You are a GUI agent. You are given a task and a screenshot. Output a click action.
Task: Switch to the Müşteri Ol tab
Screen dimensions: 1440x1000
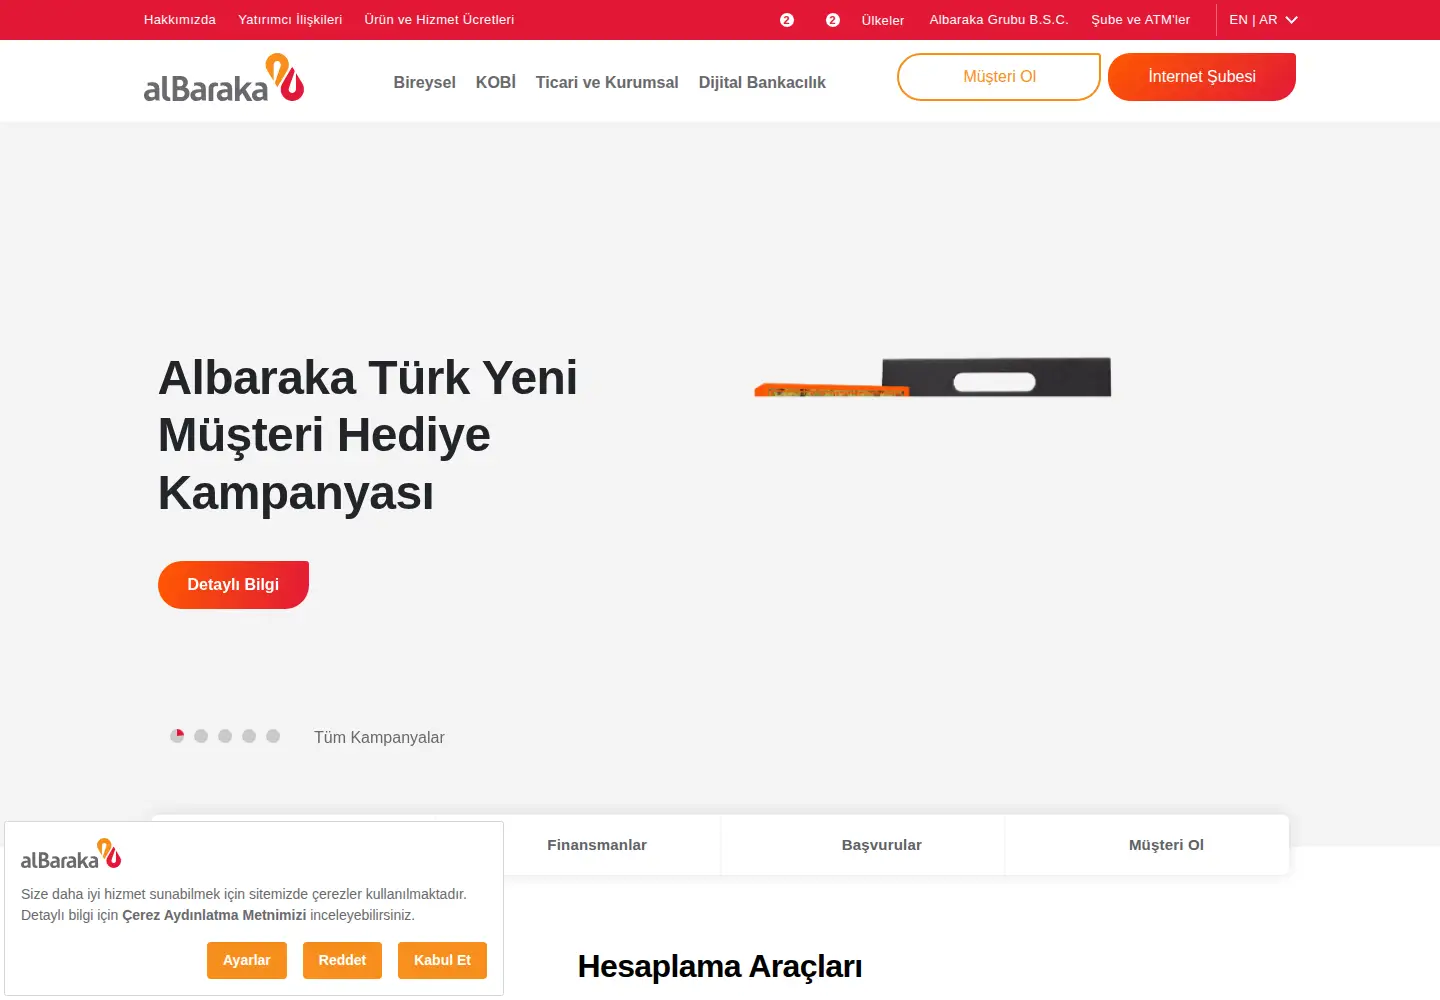tap(1166, 845)
